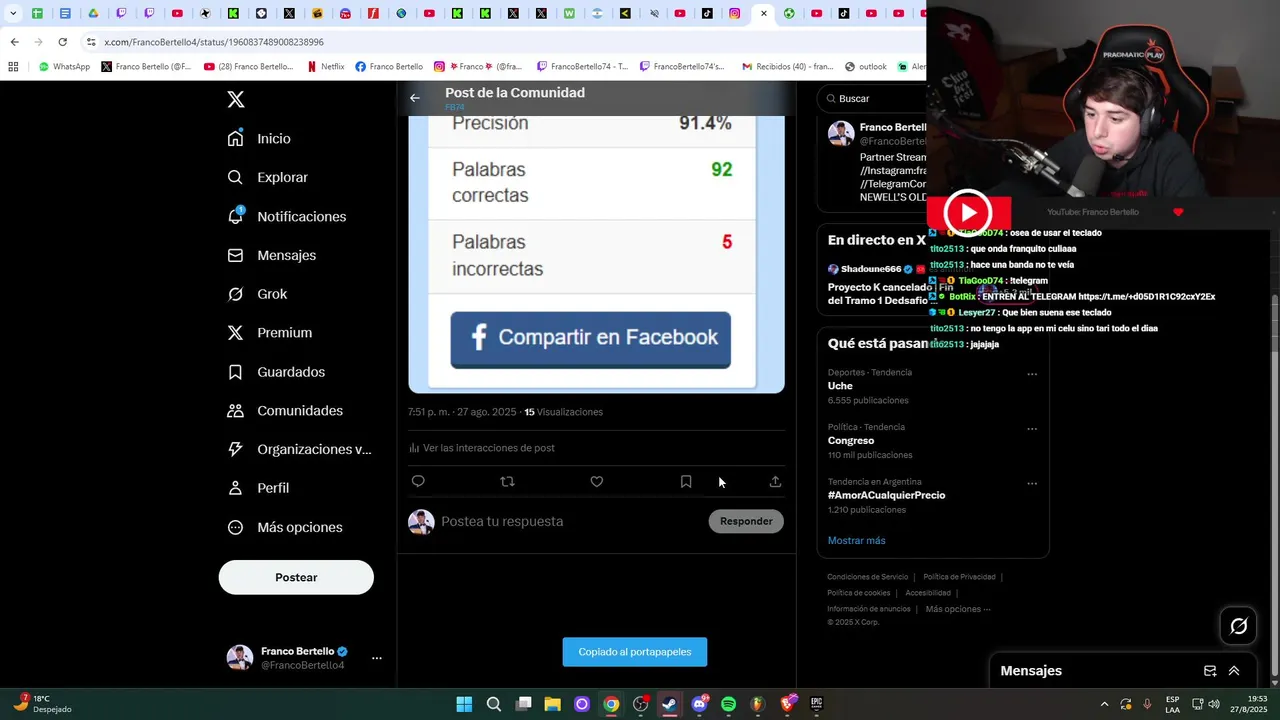Open Ver las interacciones de post
This screenshot has height=720, width=1280.
[x=482, y=448]
